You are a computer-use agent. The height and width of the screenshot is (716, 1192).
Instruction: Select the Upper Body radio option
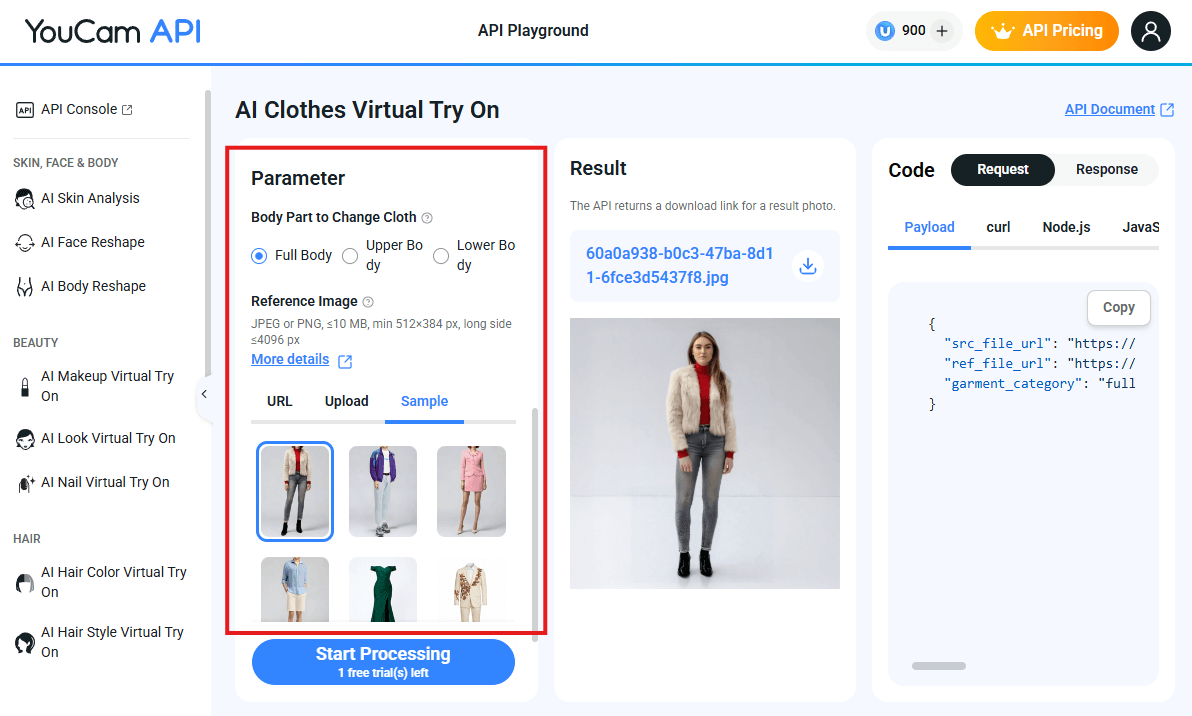click(350, 256)
